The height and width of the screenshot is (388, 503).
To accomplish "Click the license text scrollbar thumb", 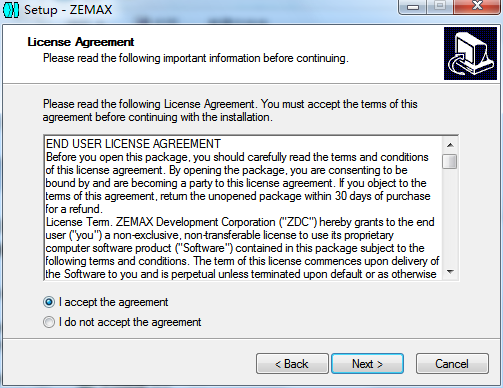I will click(x=450, y=162).
